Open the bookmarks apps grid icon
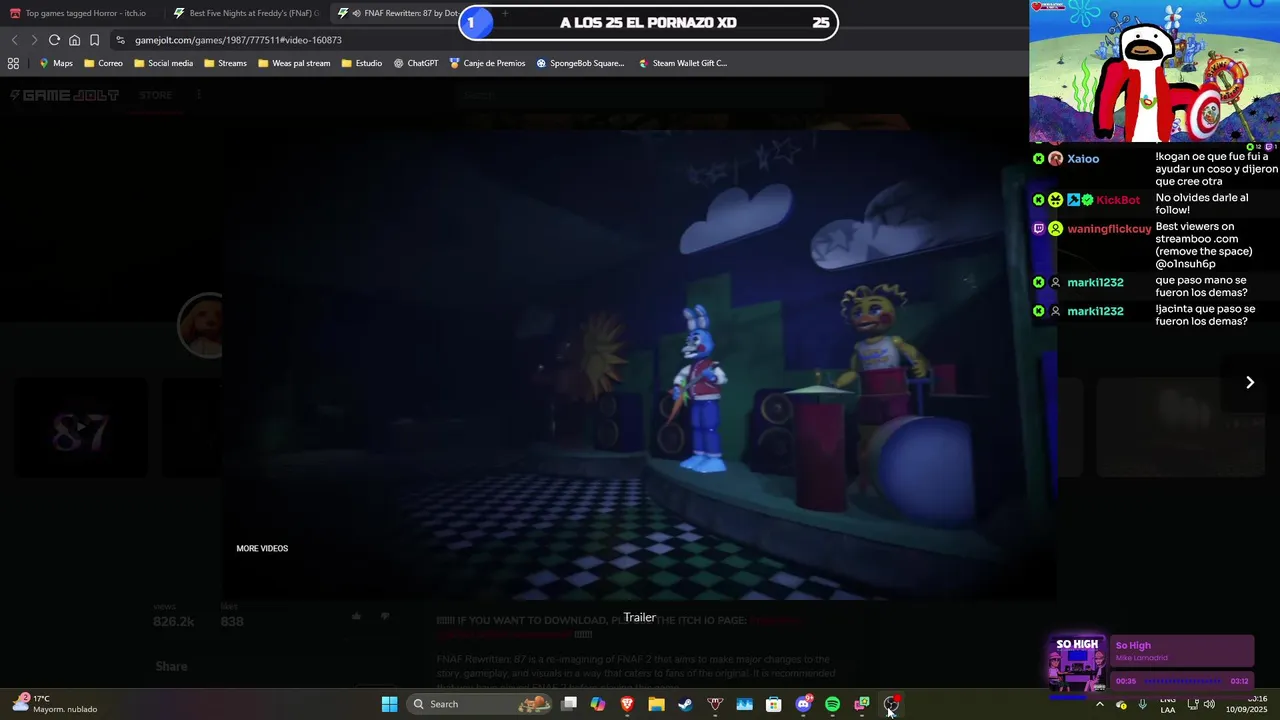 coord(13,63)
